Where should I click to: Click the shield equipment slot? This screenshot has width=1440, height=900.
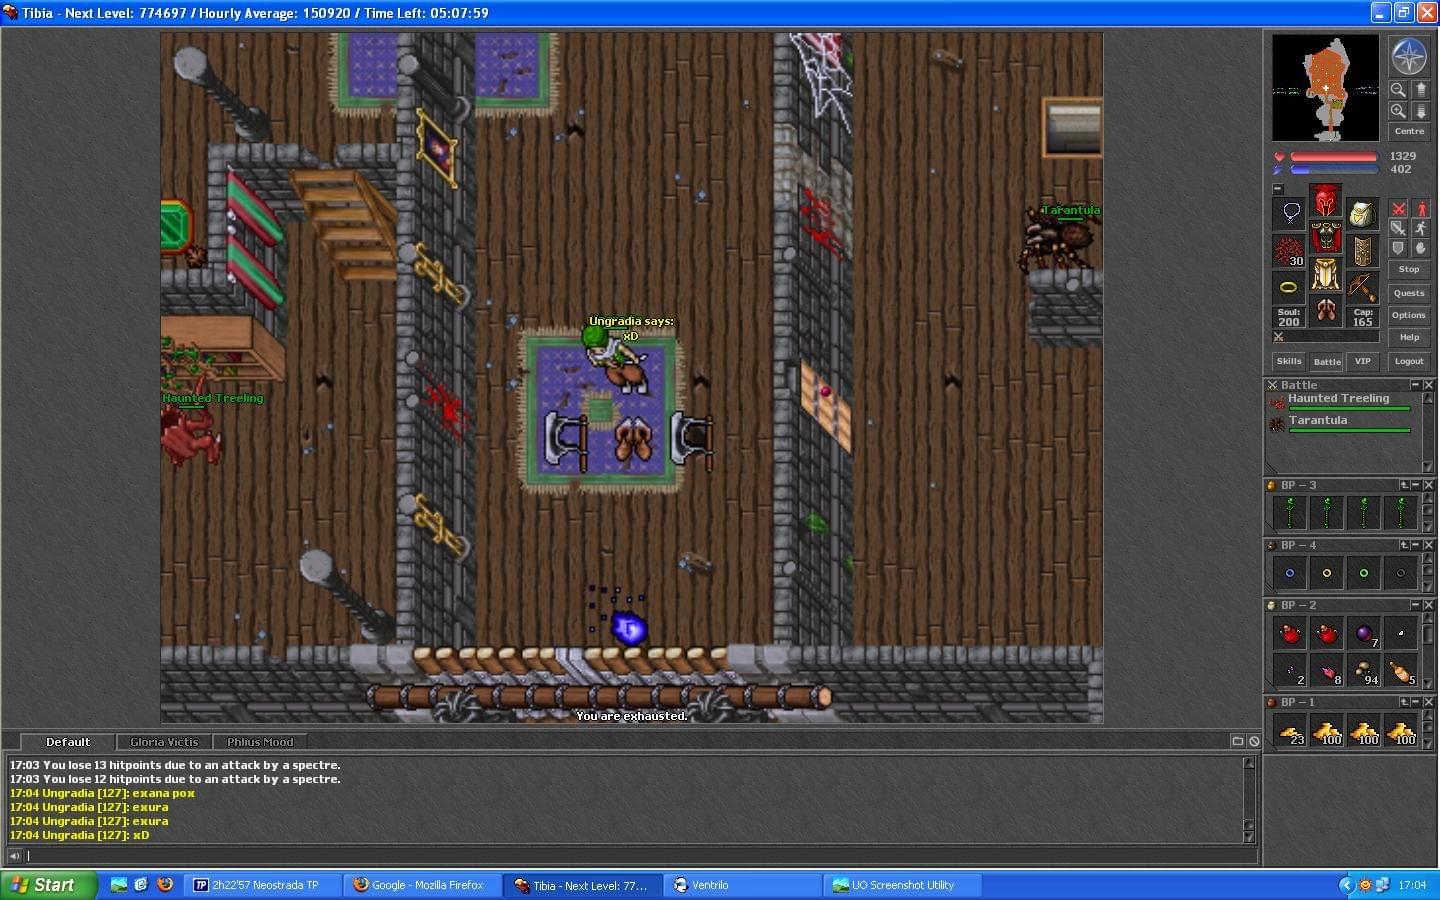click(x=1363, y=251)
